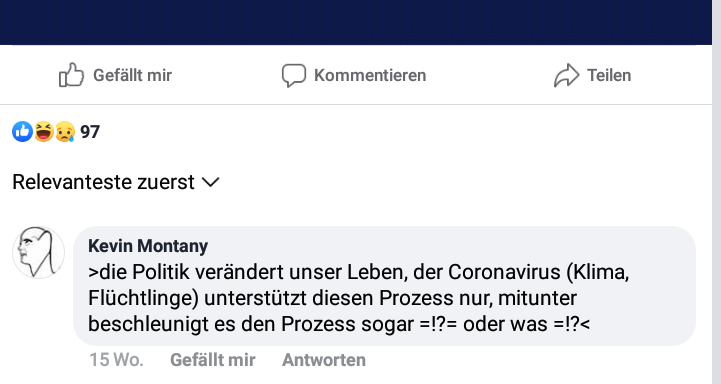Image resolution: width=721 pixels, height=384 pixels.
Task: Open the list behind the 97 reactions count
Action: (x=90, y=132)
